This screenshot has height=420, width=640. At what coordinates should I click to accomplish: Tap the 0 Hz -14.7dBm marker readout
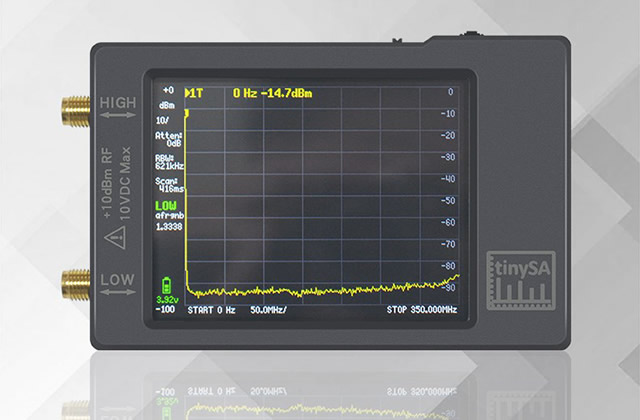pos(274,93)
